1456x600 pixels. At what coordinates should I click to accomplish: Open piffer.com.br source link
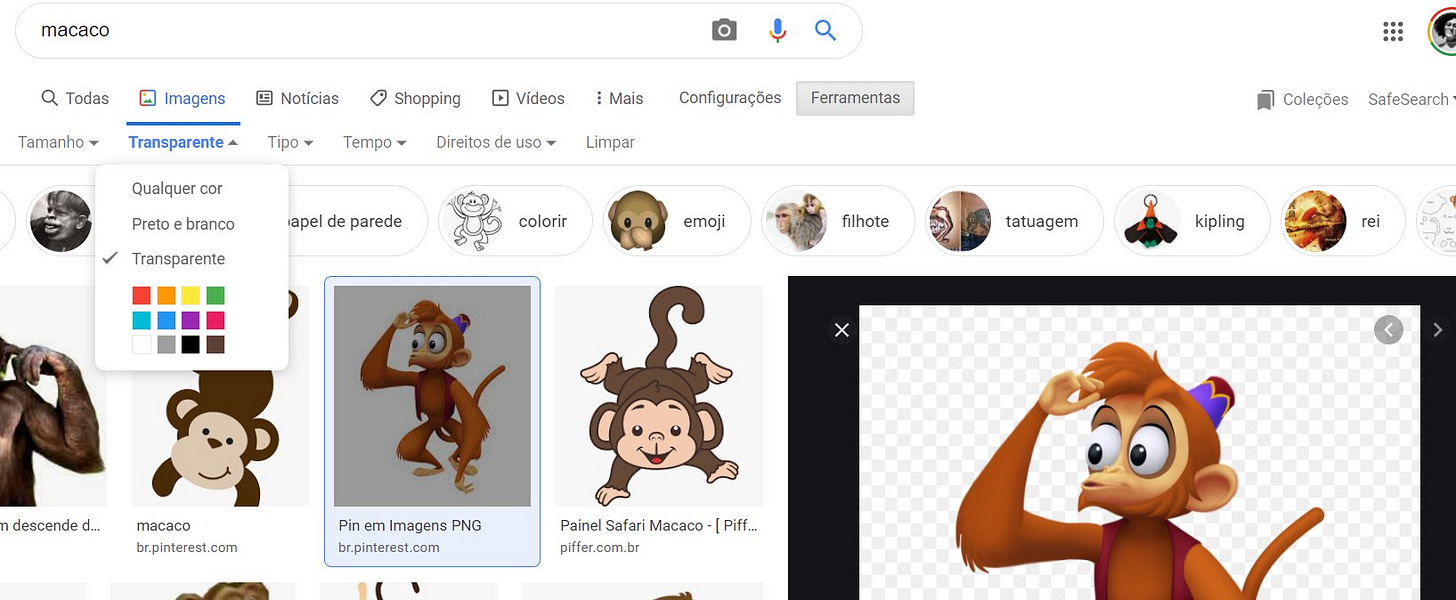[x=599, y=547]
